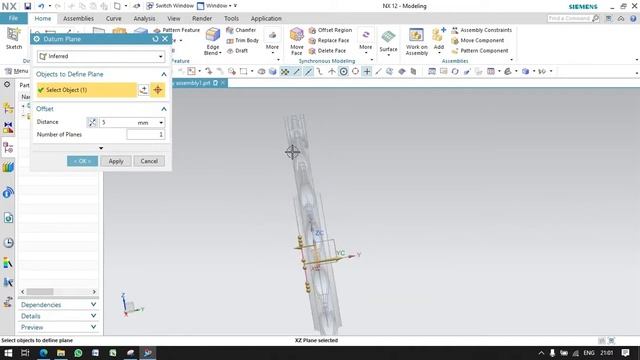Toggle the enable snap point icon
This screenshot has width=640, height=360.
(285, 71)
